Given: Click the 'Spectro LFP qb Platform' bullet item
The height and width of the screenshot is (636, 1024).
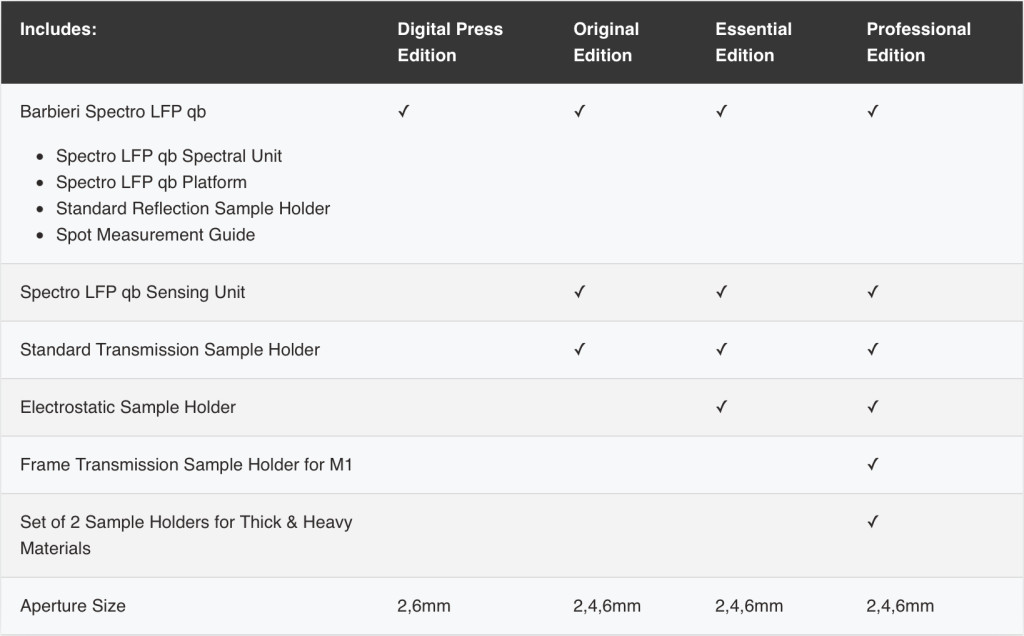Looking at the screenshot, I should 151,182.
